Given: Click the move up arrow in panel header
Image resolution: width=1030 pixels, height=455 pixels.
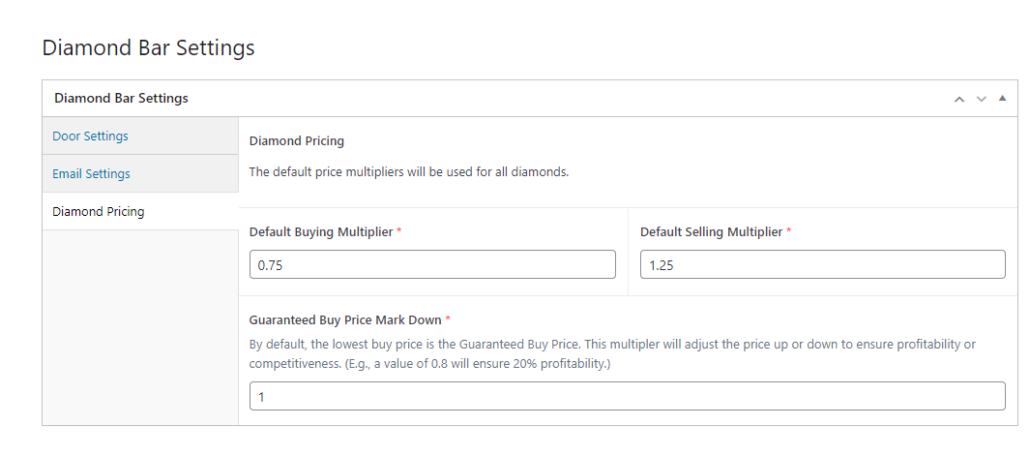Looking at the screenshot, I should (x=959, y=99).
